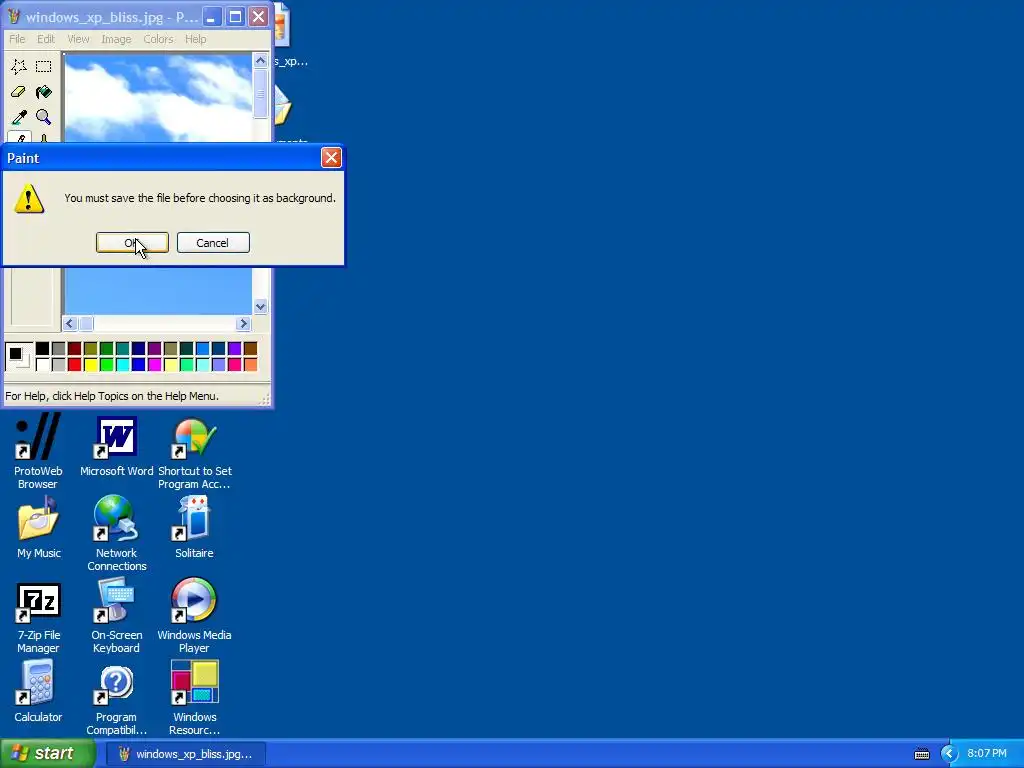Pick the bright yellow color swatch
The width and height of the screenshot is (1024, 768).
pos(91,364)
